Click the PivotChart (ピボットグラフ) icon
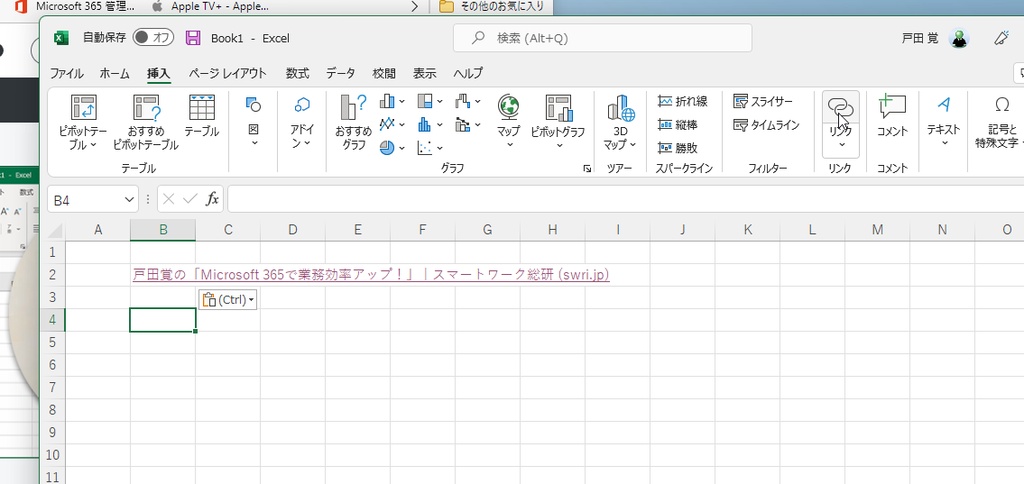Screen dimensions: 1024x484 [558, 107]
